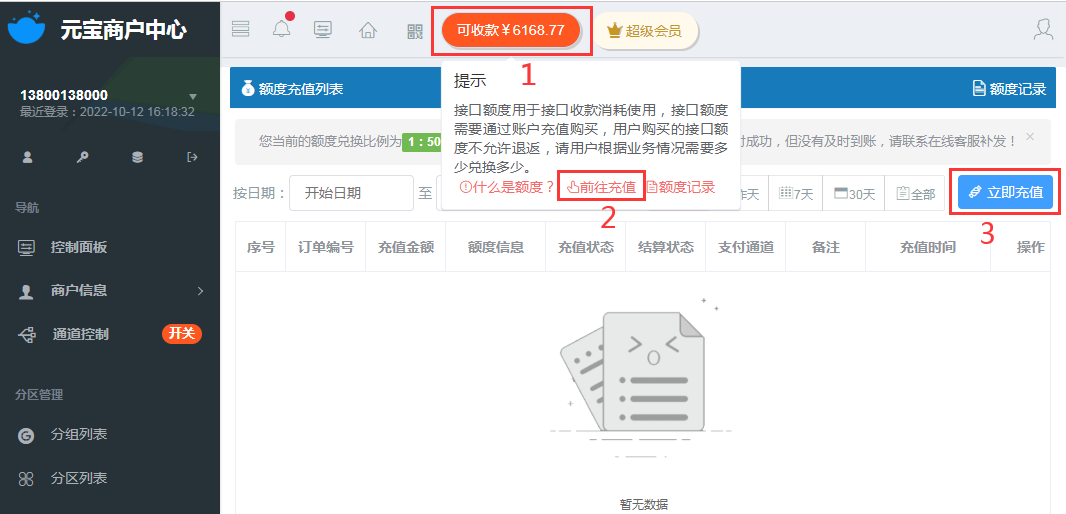The image size is (1066, 514).
Task: Go to home using the house icon
Action: (368, 30)
